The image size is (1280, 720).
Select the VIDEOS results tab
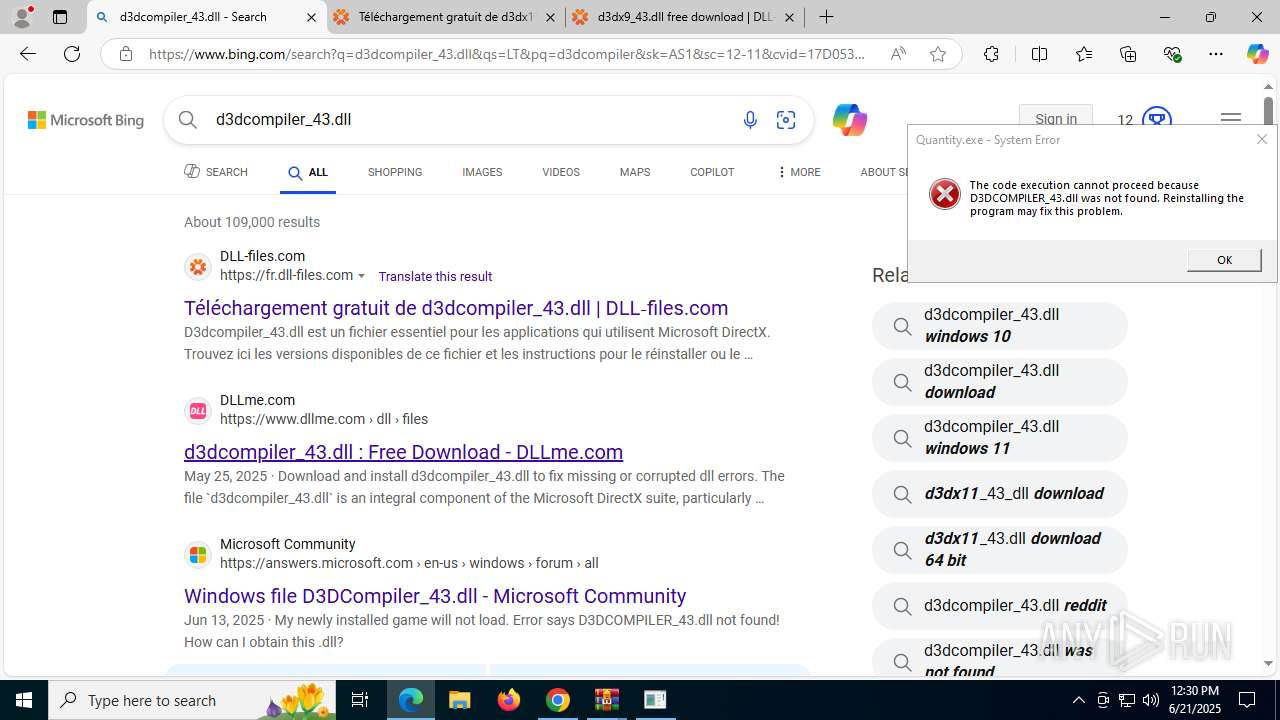(561, 172)
